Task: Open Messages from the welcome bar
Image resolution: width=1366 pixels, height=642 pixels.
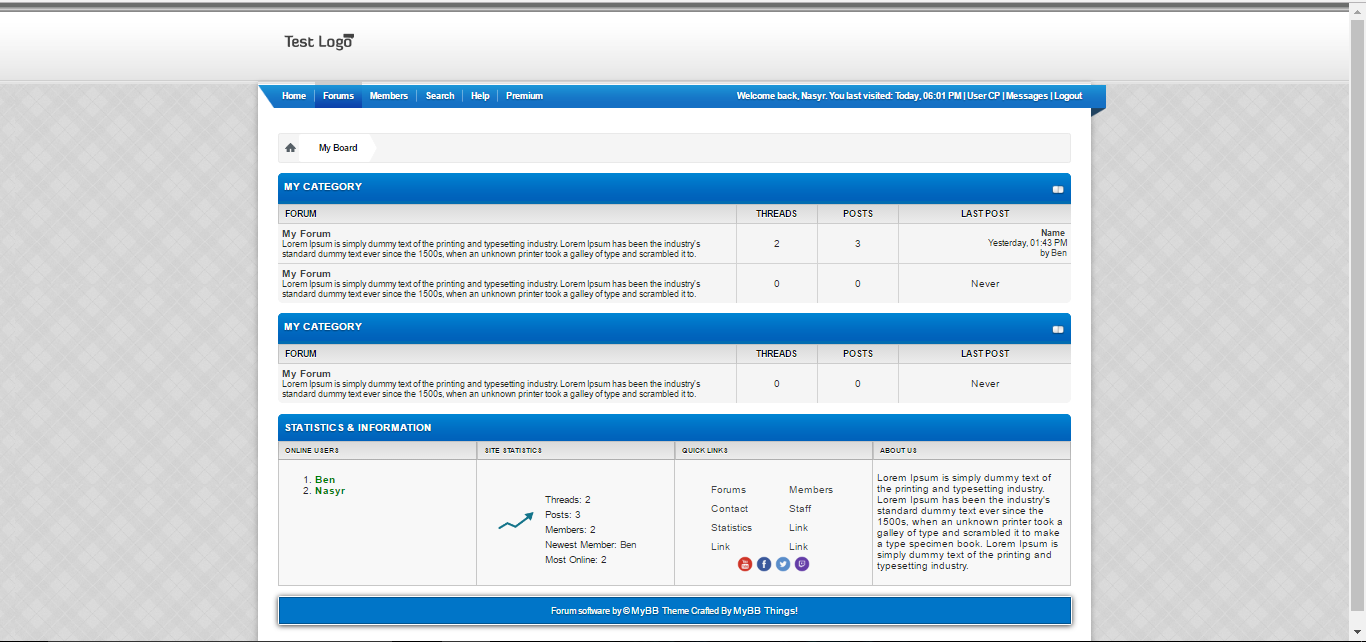Action: tap(1026, 96)
